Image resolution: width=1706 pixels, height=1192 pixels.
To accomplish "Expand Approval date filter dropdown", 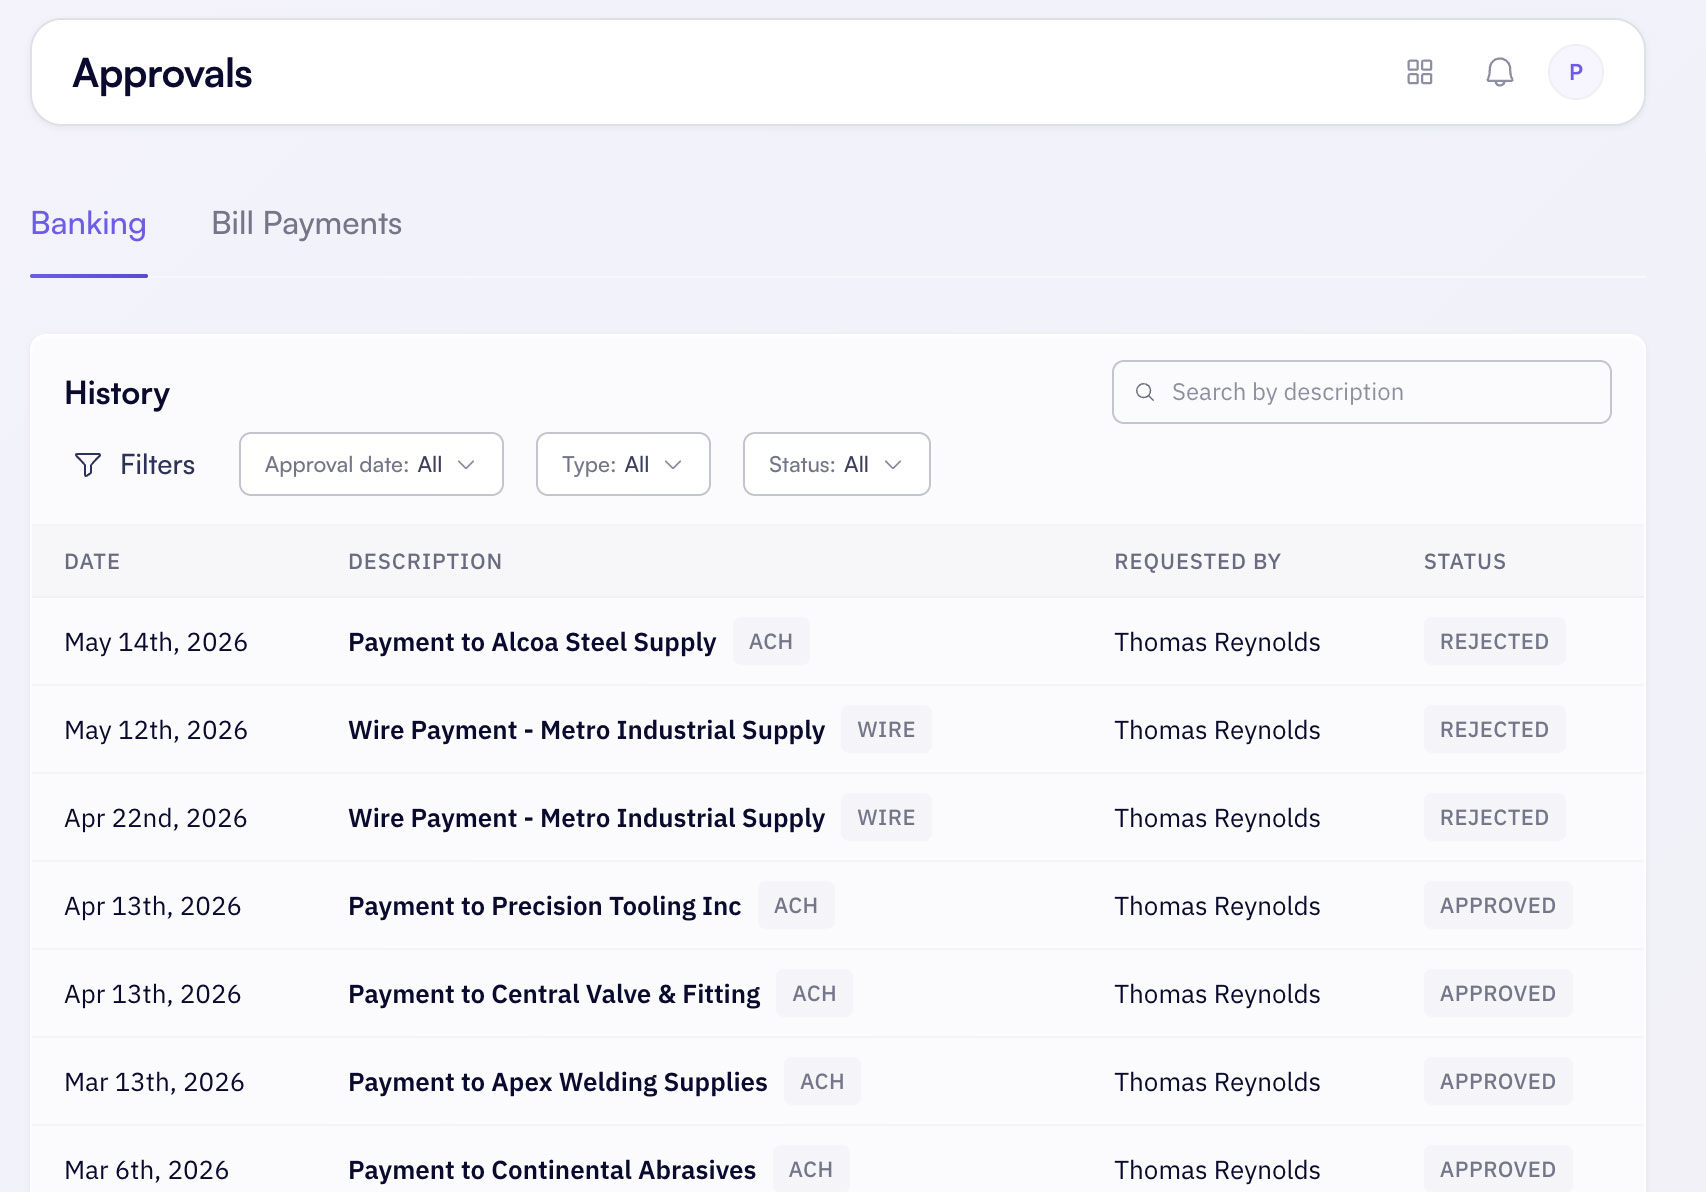I will 371,464.
